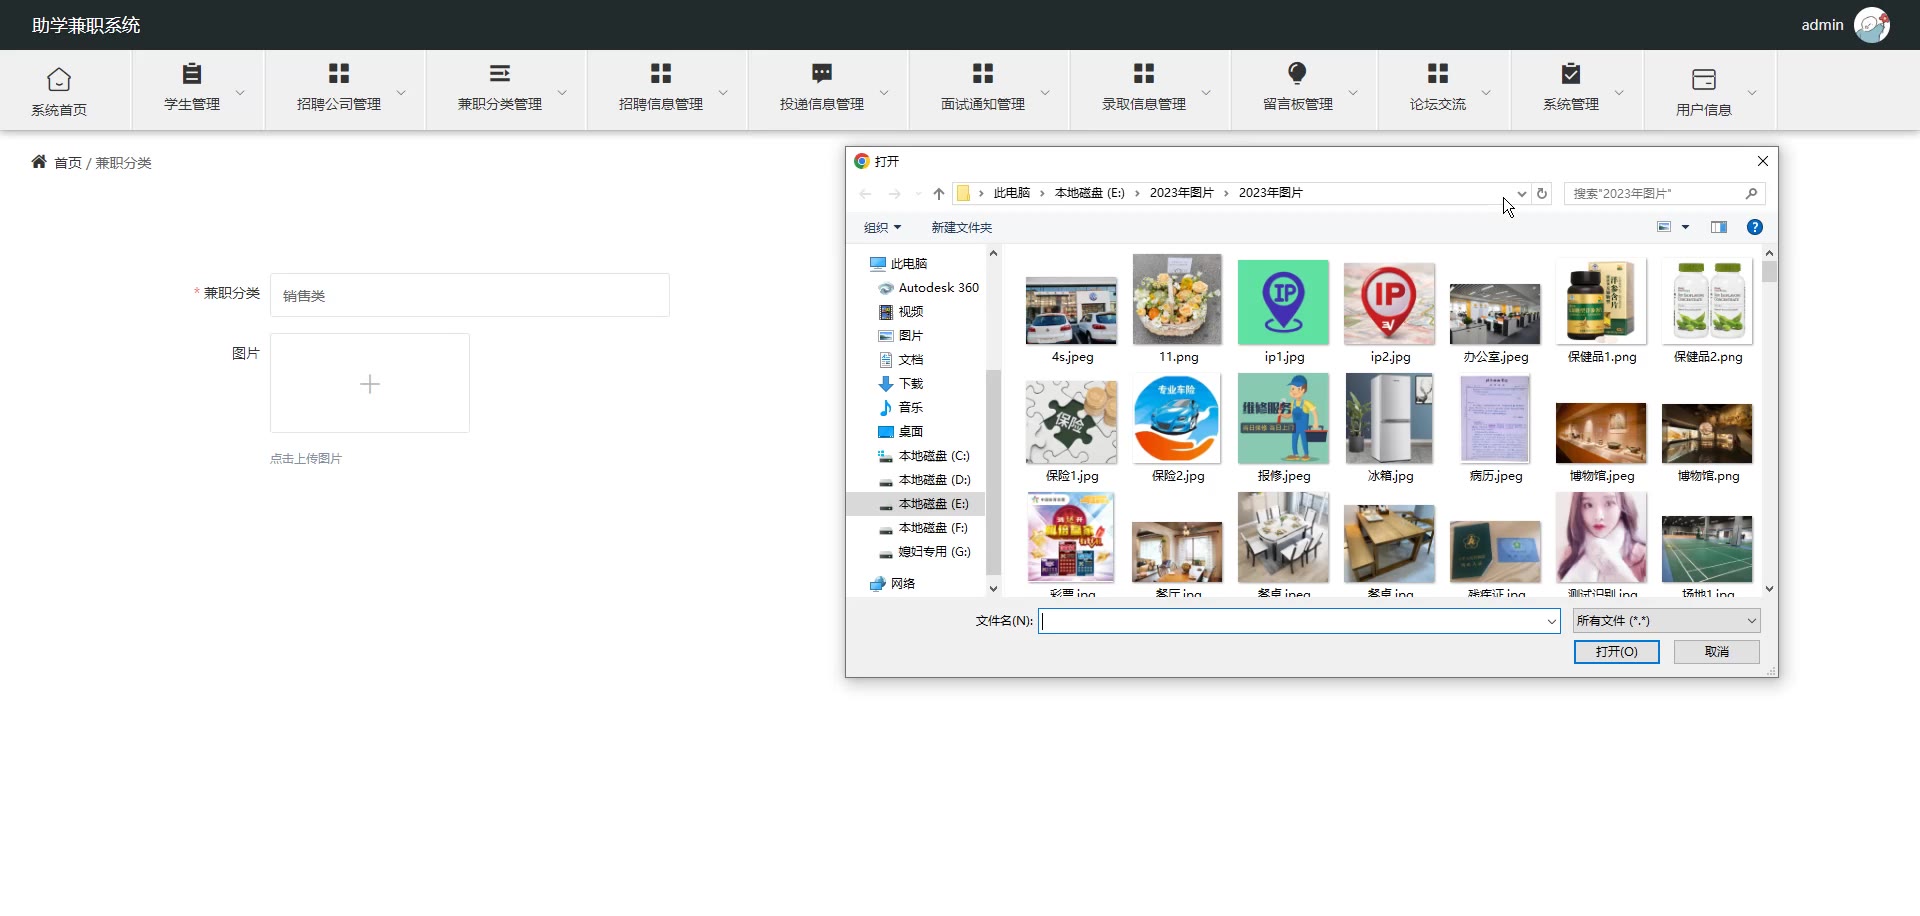
Task: Click the 招聘公司管理 grid icon
Action: pyautogui.click(x=339, y=73)
